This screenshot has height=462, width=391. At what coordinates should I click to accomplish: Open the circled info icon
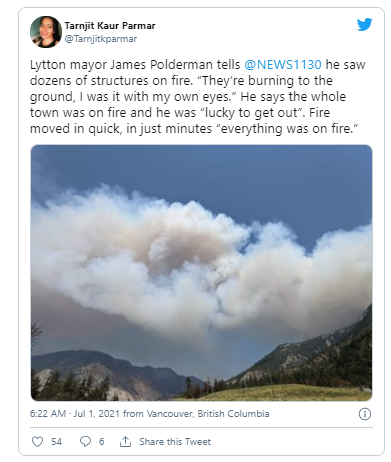click(365, 414)
